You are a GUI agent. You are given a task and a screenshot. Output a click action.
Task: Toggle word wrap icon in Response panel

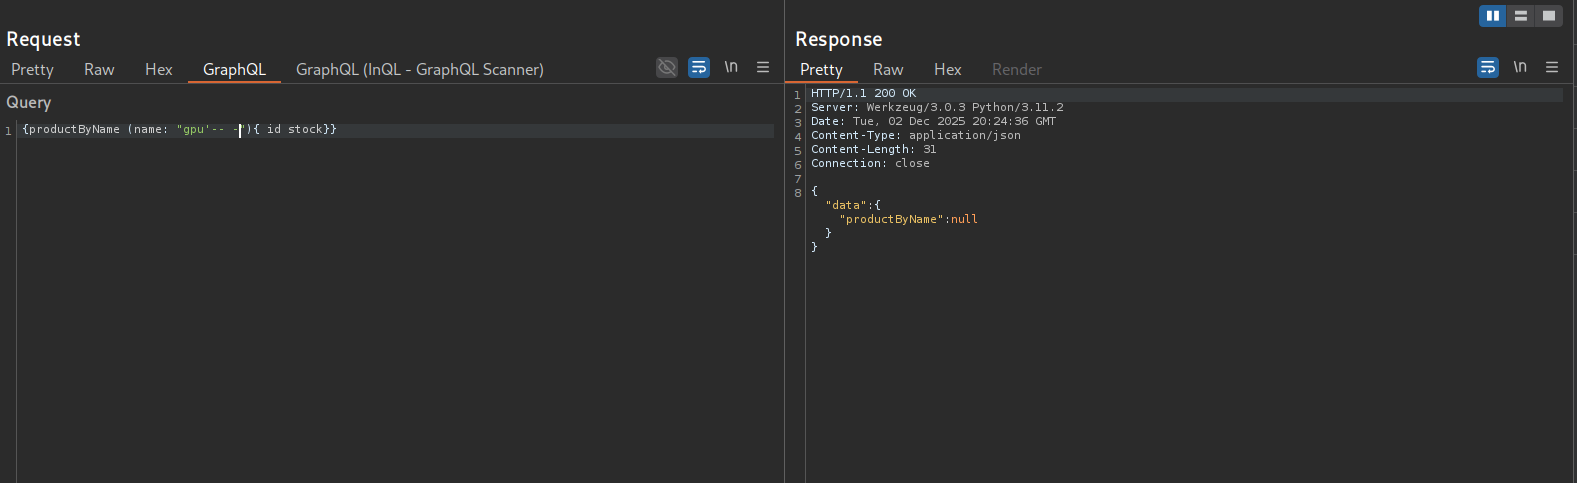pos(1488,67)
